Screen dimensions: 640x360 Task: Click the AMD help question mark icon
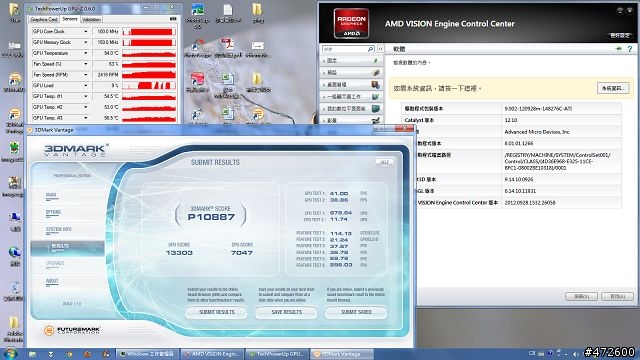630,49
